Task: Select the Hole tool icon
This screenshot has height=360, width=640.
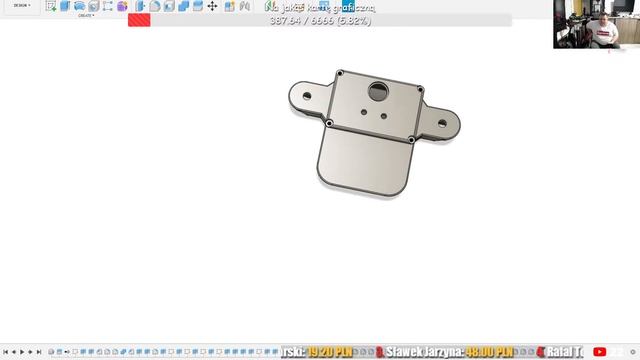Action: 94,6
